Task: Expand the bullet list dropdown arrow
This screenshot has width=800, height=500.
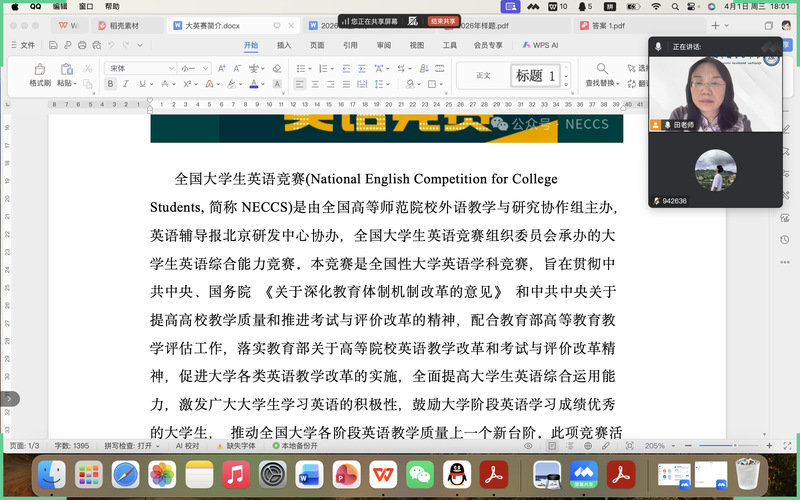Action: 310,69
